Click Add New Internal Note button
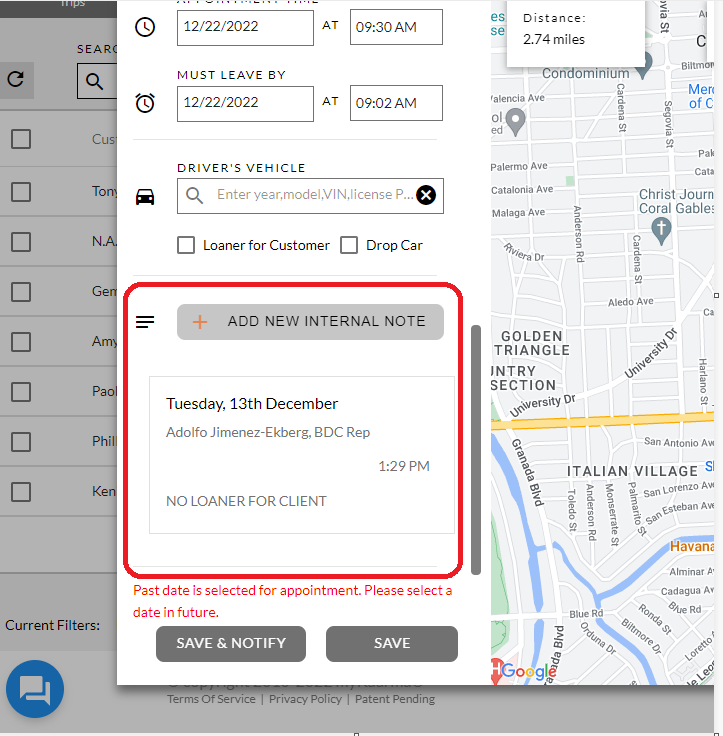 pos(310,322)
